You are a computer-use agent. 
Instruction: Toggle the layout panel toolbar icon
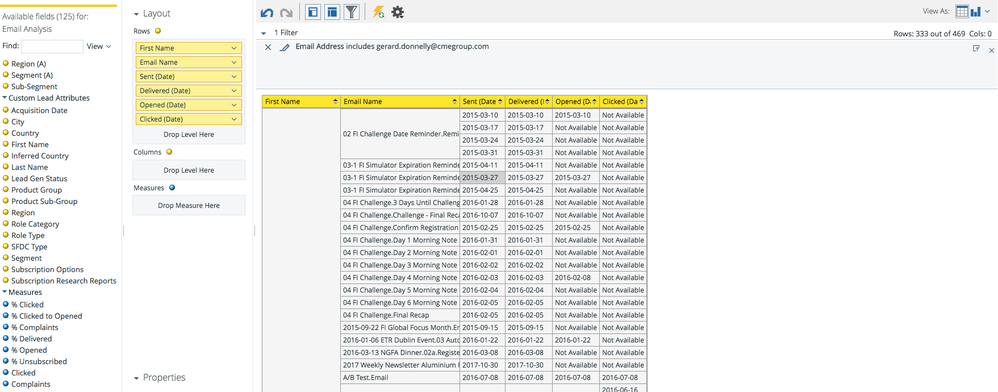(x=332, y=11)
